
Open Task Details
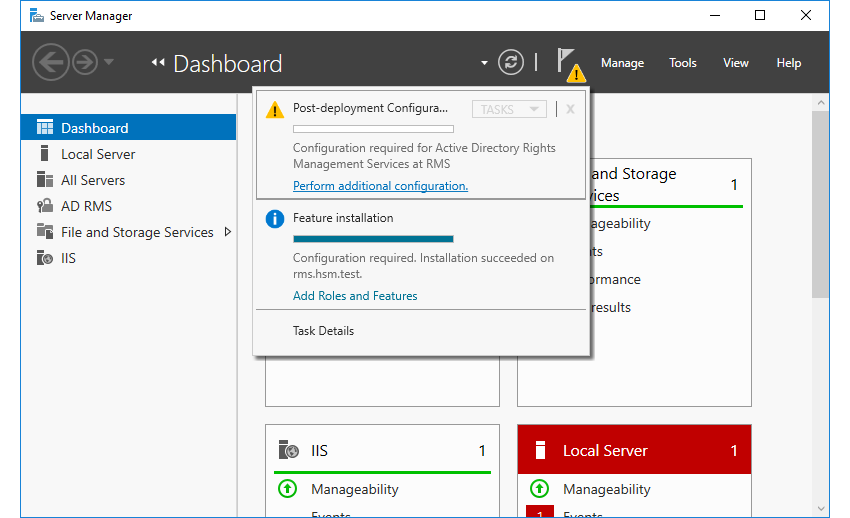(323, 331)
